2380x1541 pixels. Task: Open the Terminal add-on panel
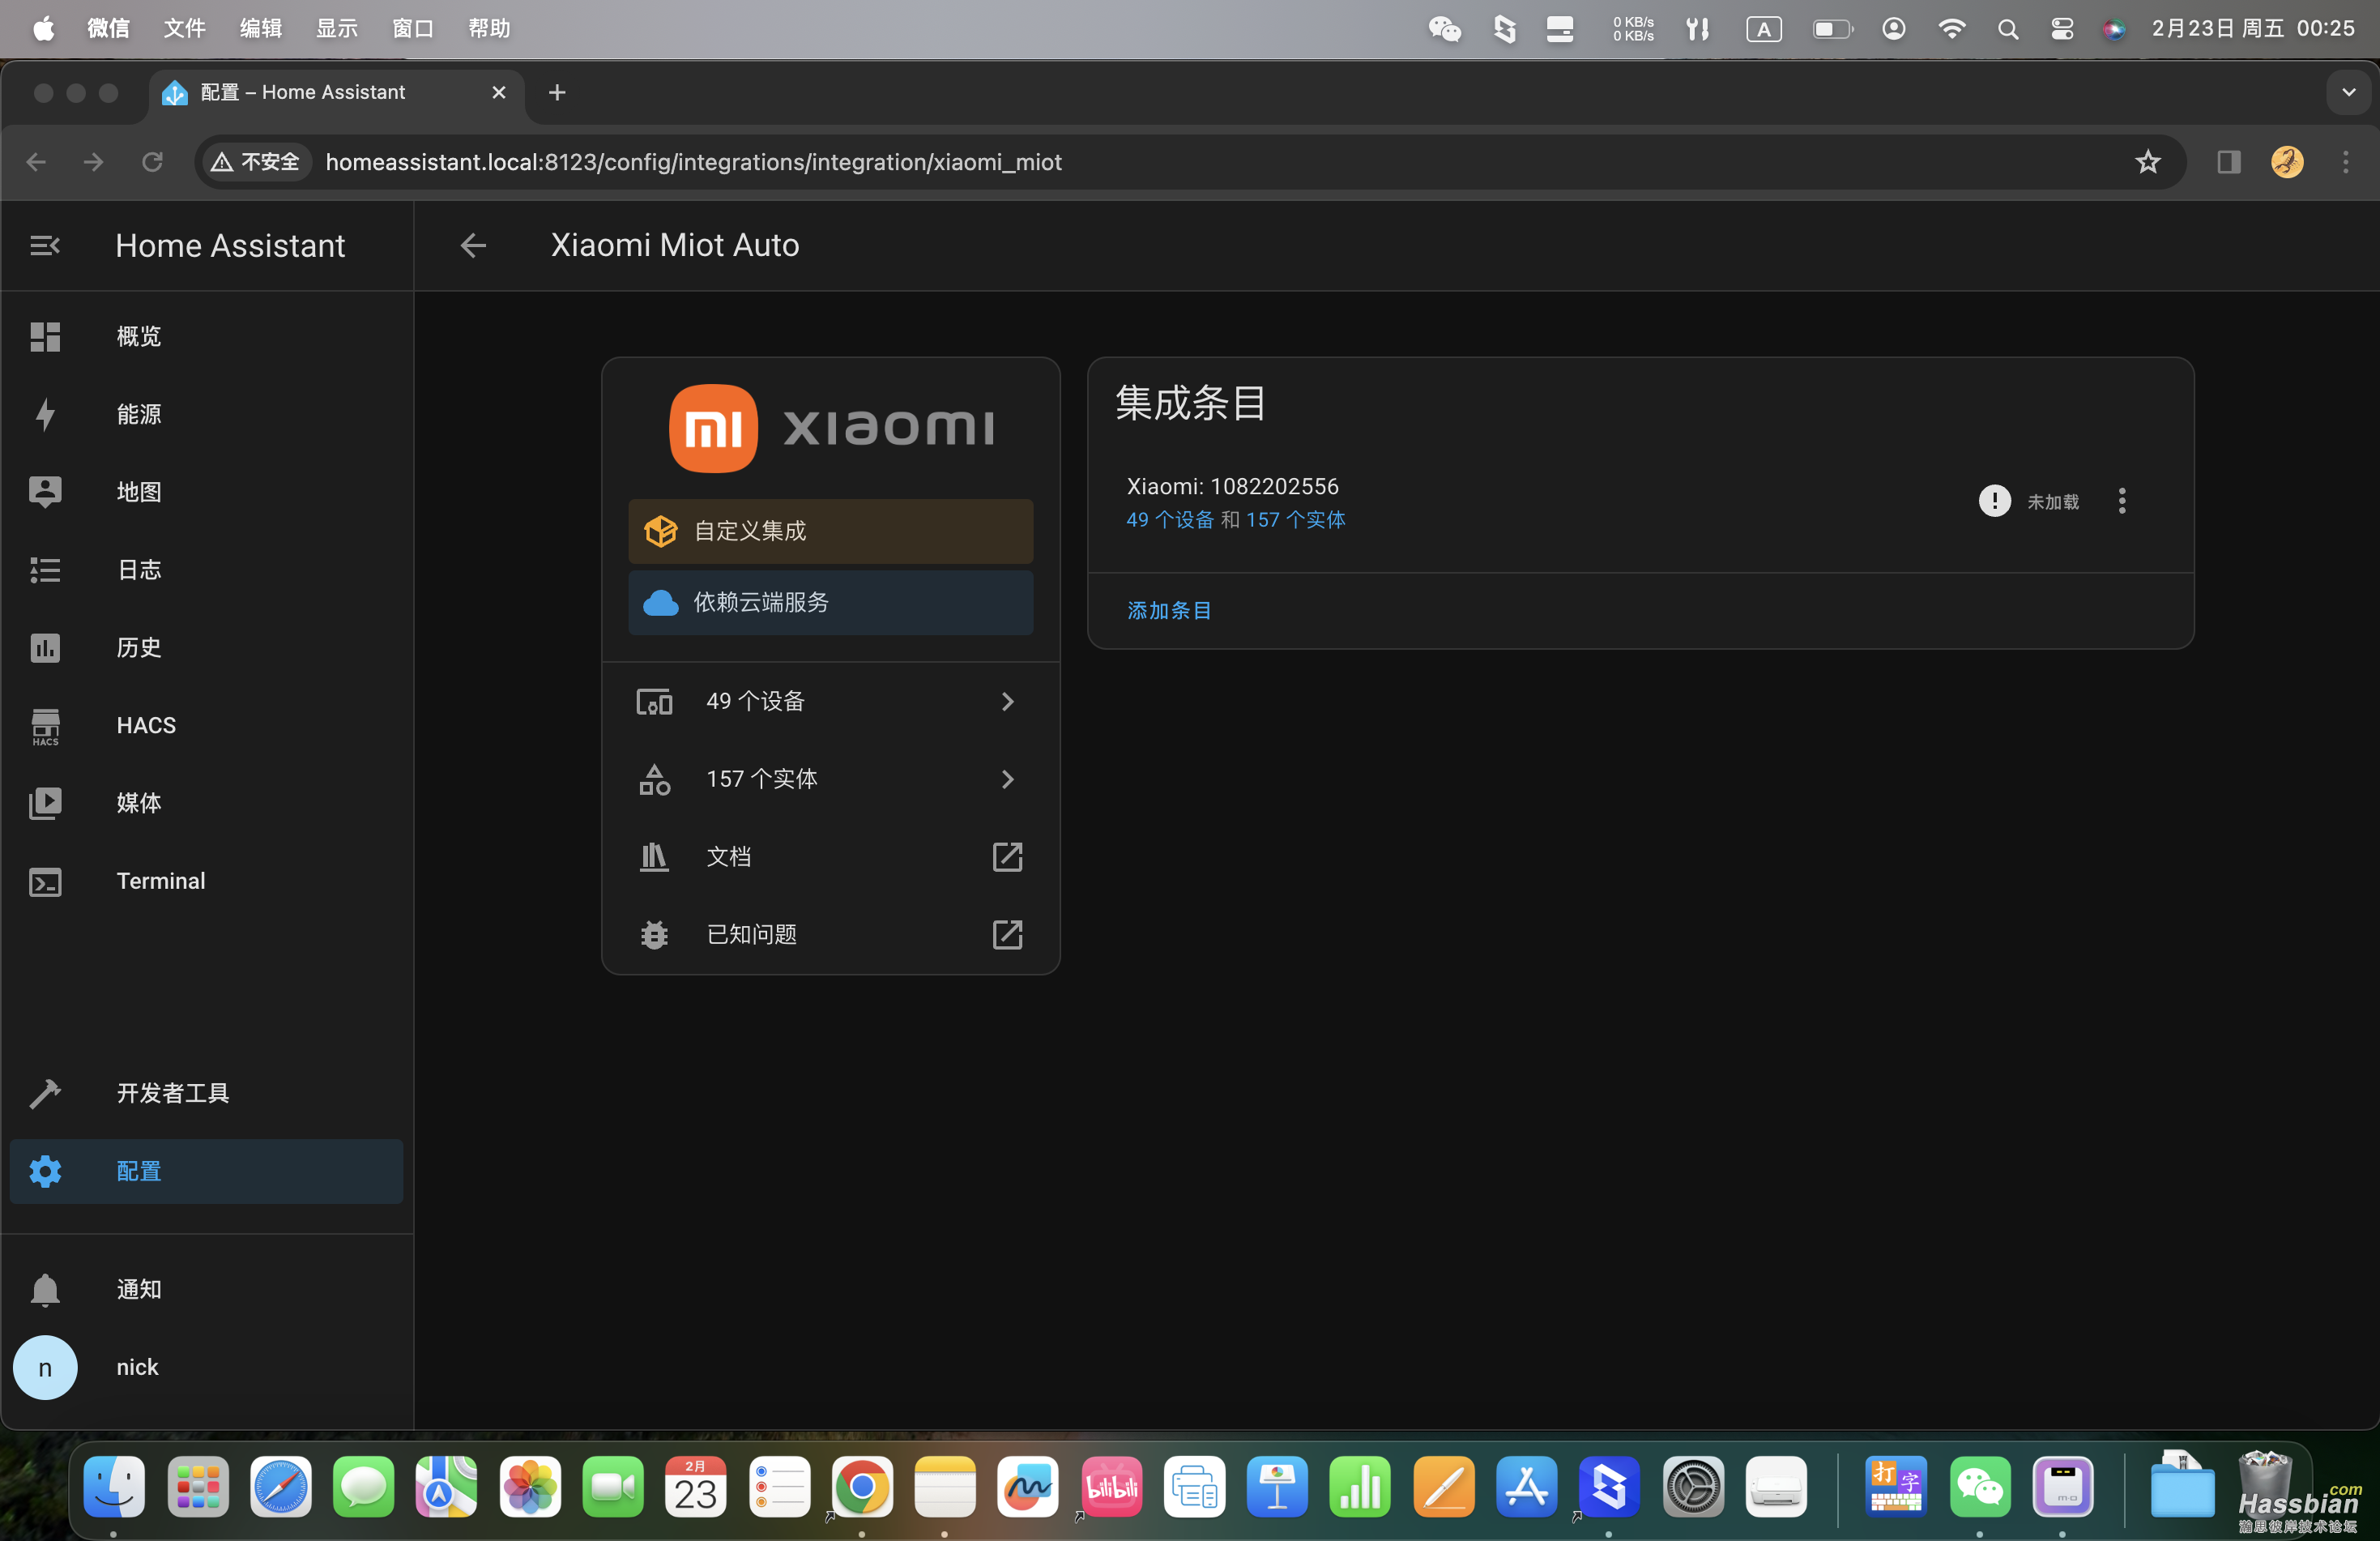coord(206,881)
